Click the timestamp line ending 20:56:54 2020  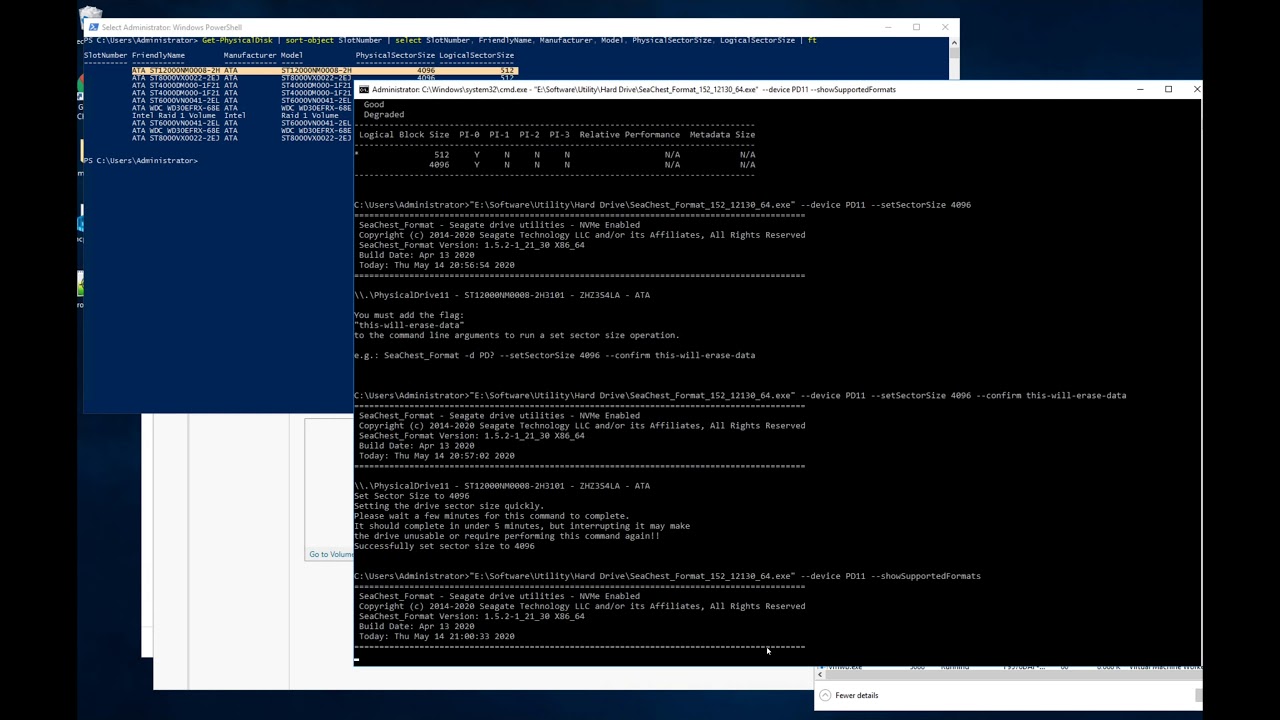(437, 265)
